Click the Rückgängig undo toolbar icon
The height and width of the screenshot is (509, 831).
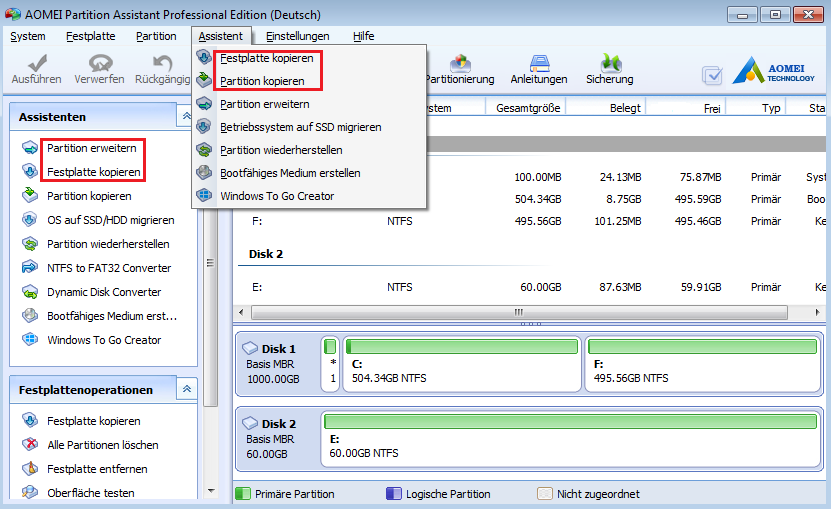coord(162,63)
